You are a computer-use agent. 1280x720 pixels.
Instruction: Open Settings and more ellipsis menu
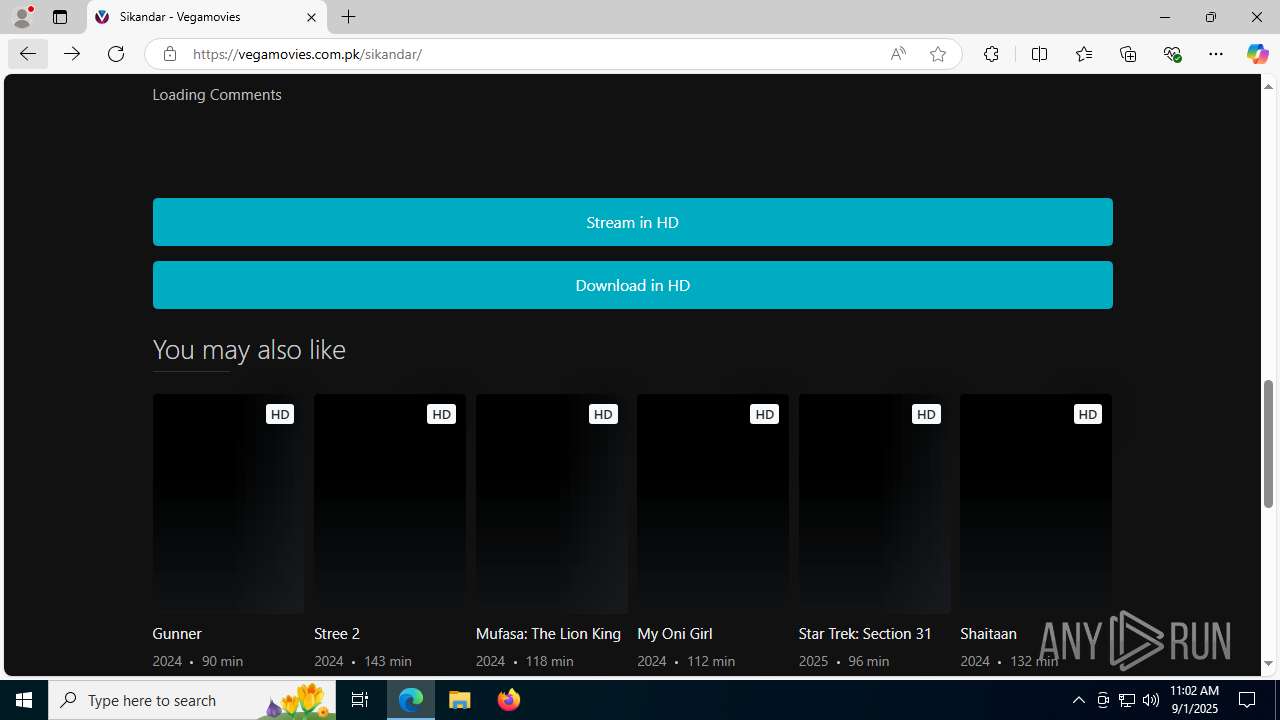[1216, 54]
